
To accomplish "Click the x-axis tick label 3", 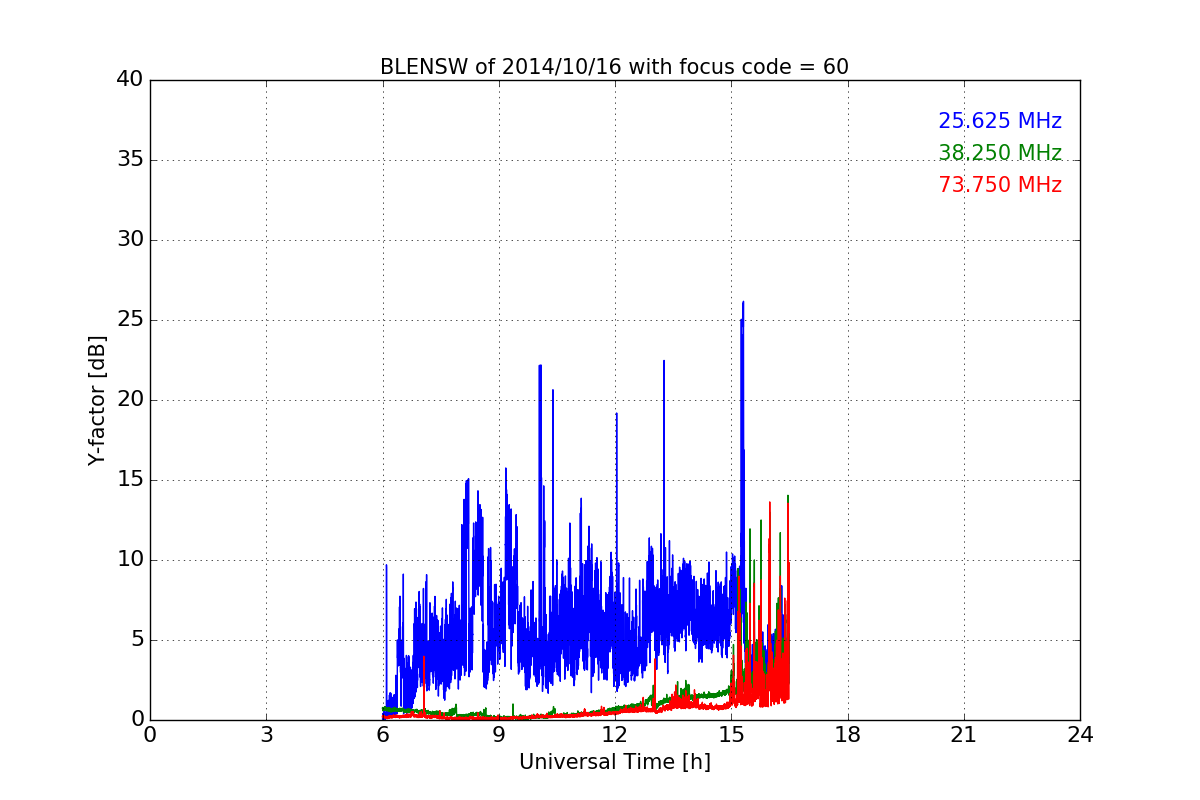I will 266,734.
